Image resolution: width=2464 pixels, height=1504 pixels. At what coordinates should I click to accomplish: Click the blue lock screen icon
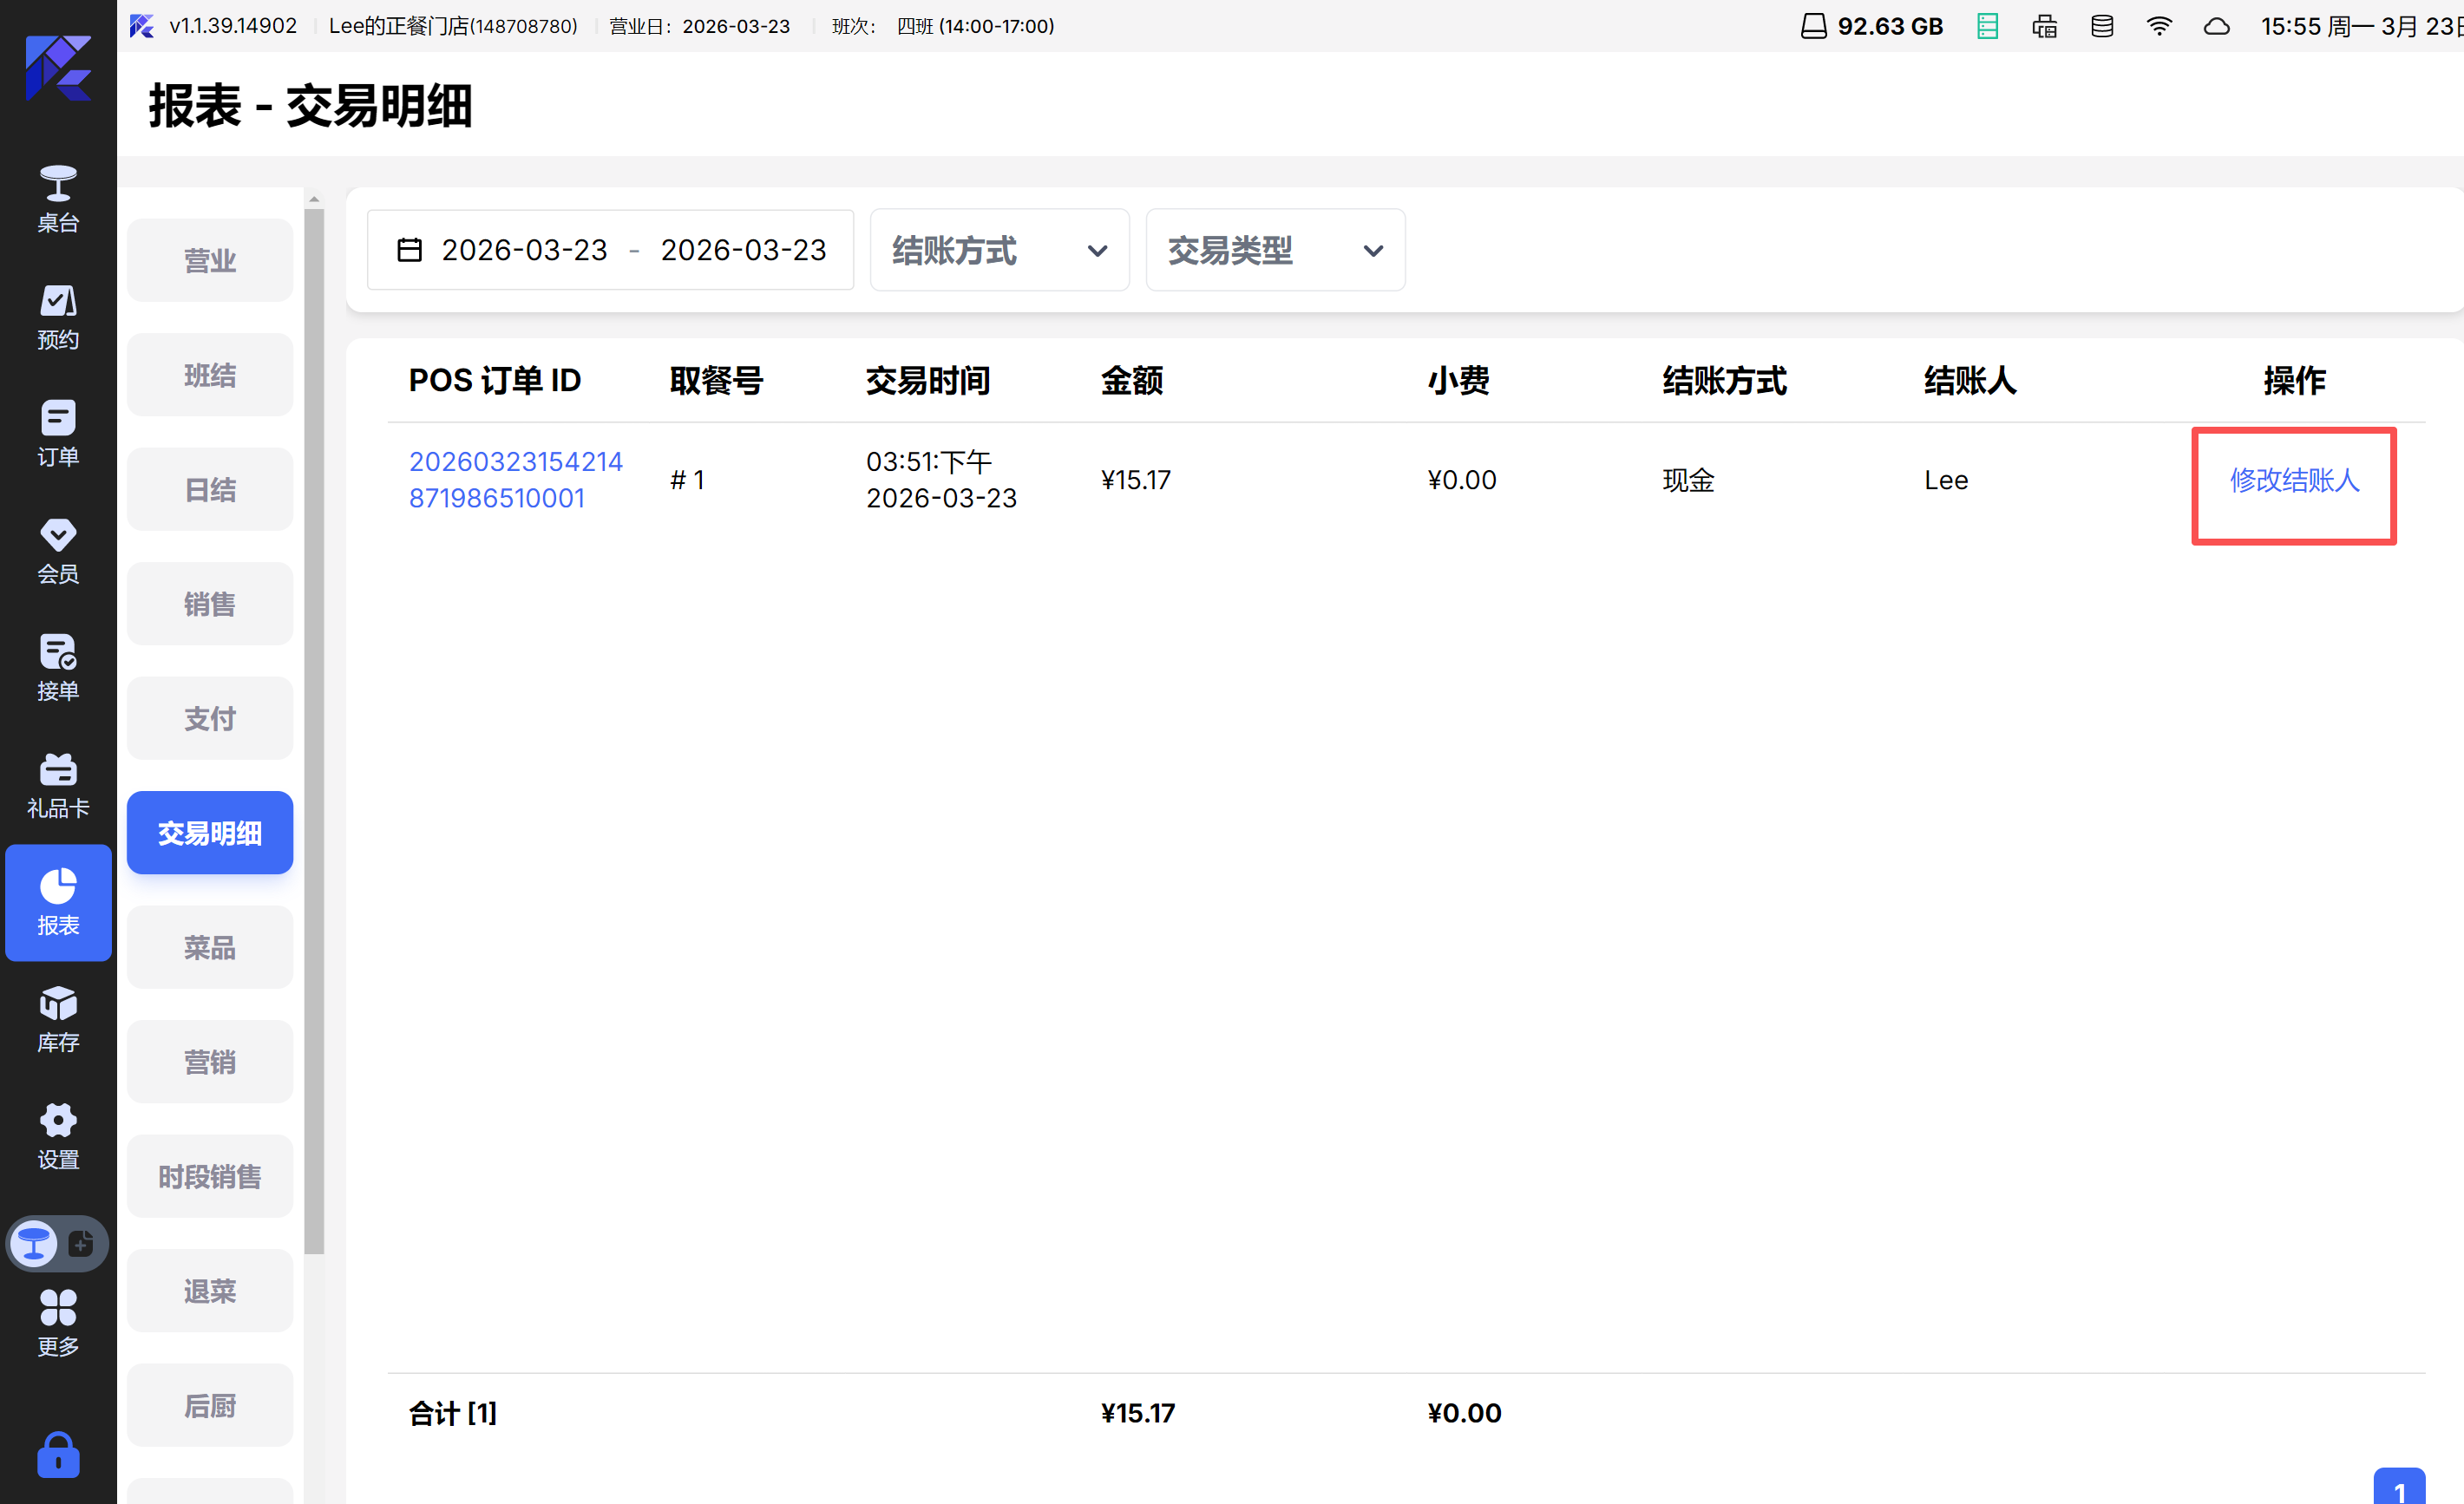tap(58, 1455)
